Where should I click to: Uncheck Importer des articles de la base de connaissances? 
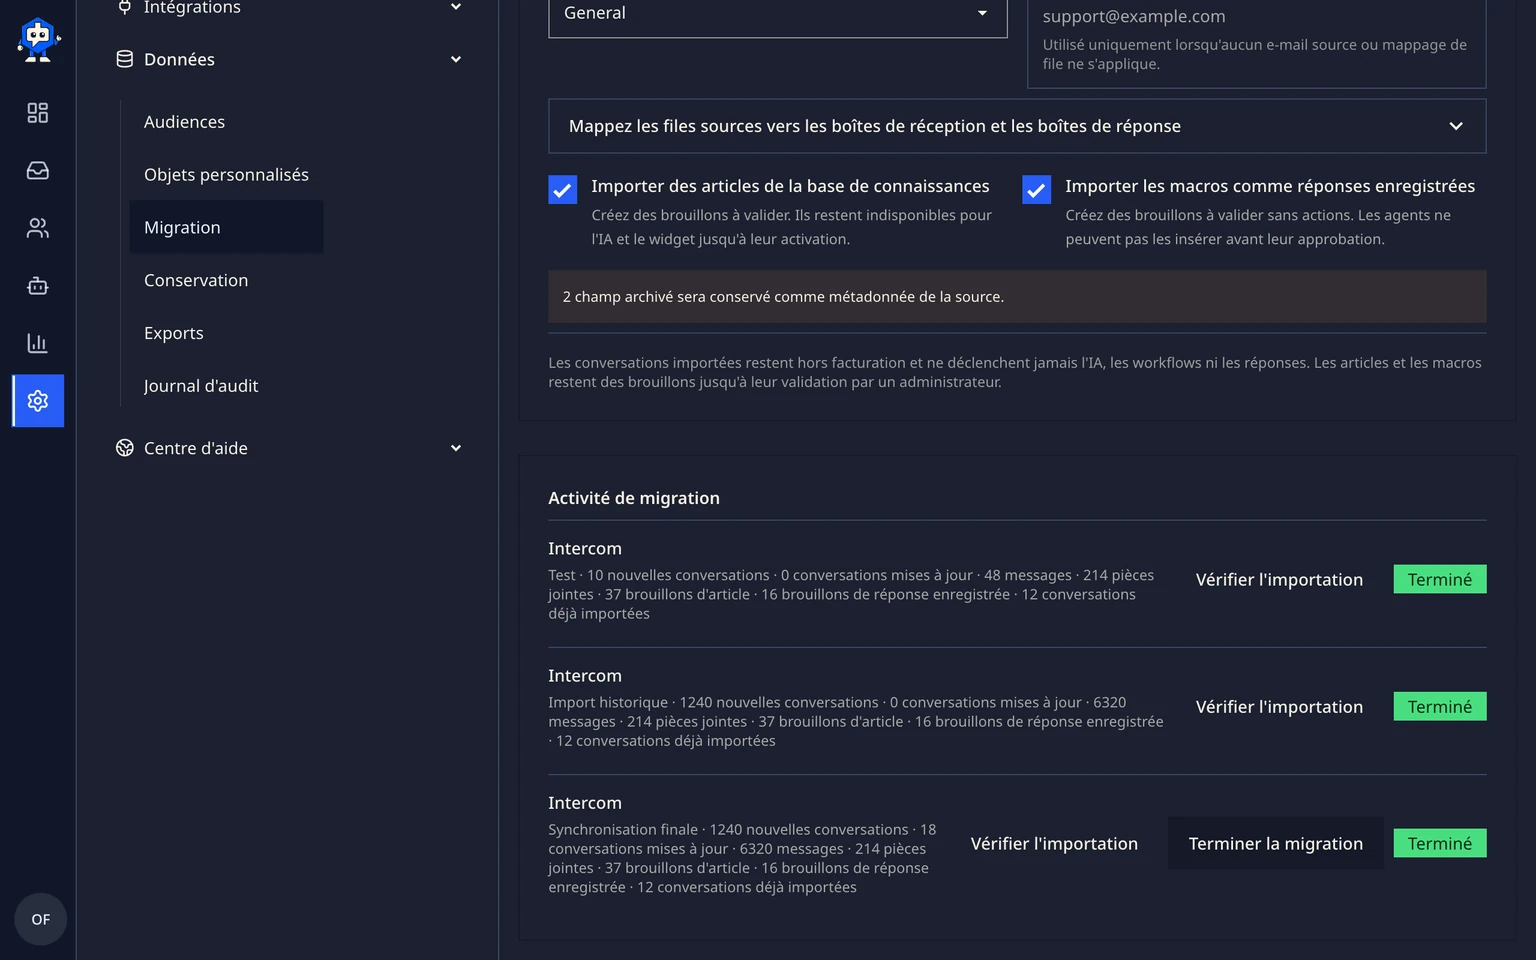click(563, 190)
